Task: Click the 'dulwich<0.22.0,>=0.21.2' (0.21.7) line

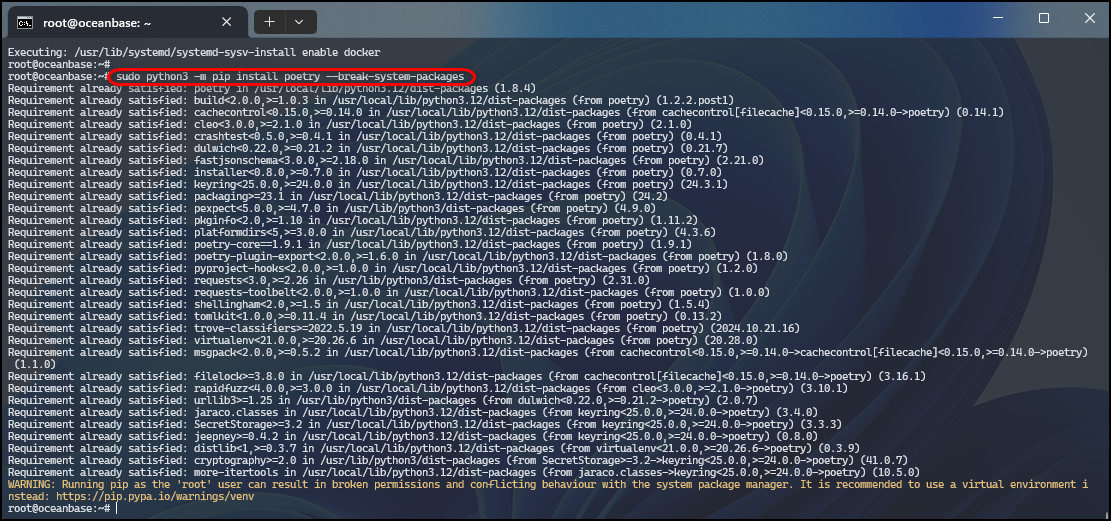Action: [368, 147]
